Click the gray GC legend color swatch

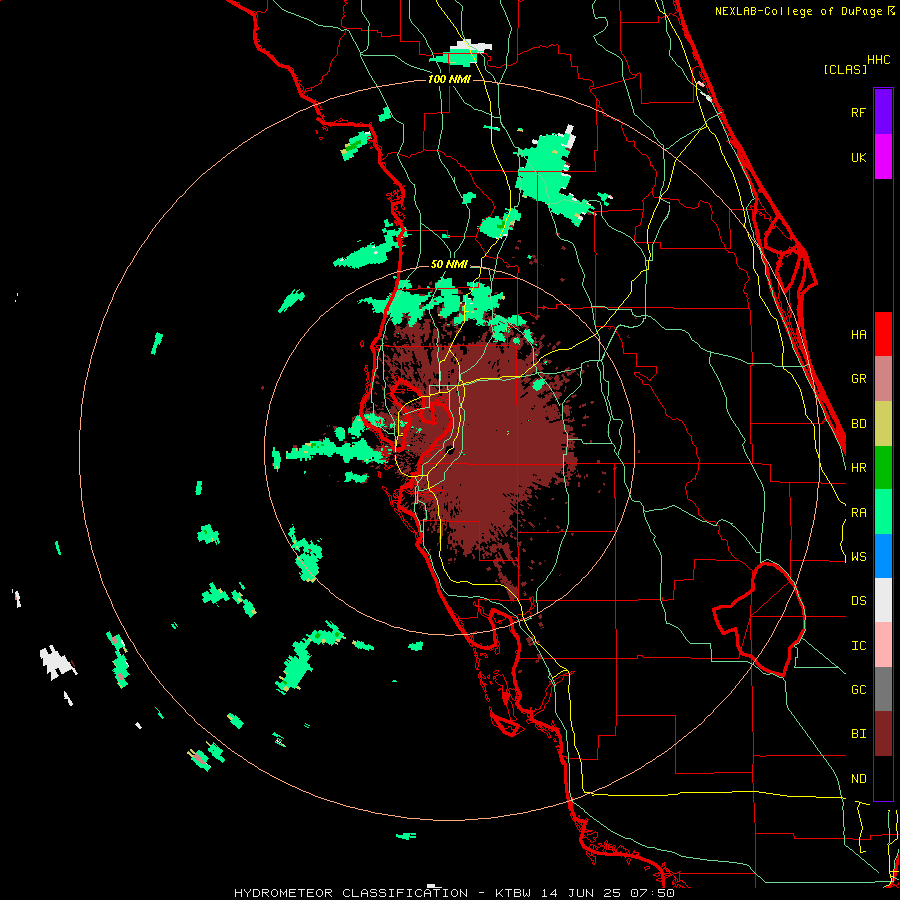(883, 689)
